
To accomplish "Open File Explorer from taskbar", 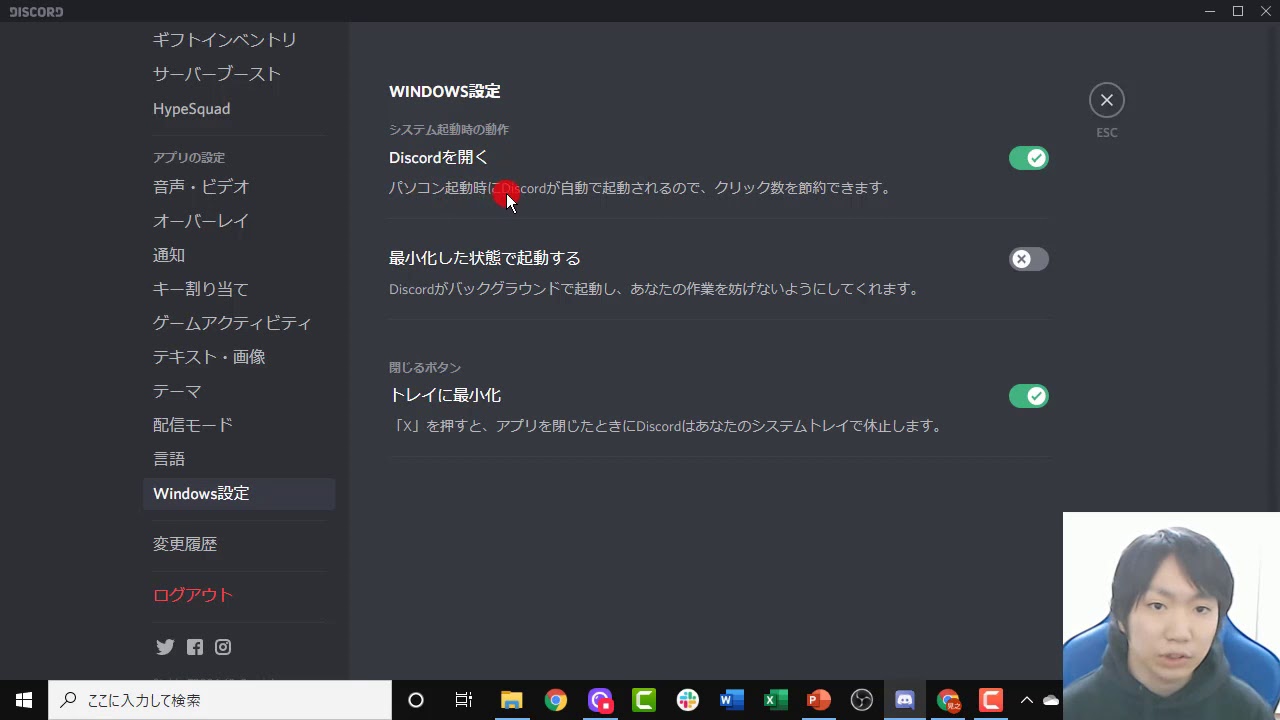I will [x=512, y=700].
